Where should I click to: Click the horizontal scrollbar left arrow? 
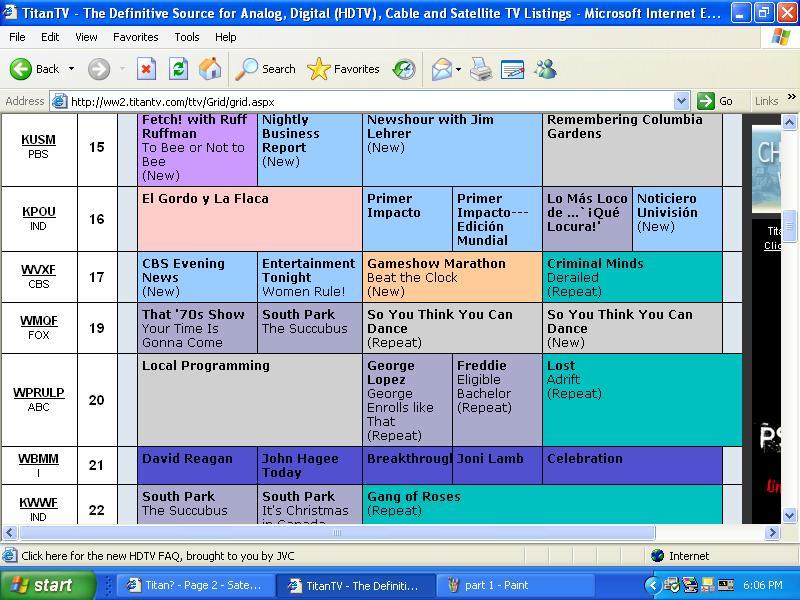coord(9,533)
